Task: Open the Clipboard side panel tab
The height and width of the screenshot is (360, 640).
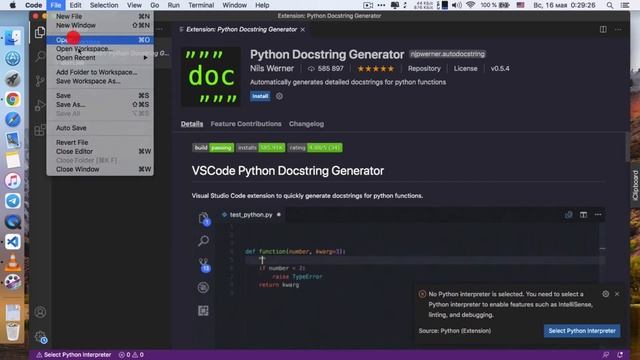Action: click(635, 185)
